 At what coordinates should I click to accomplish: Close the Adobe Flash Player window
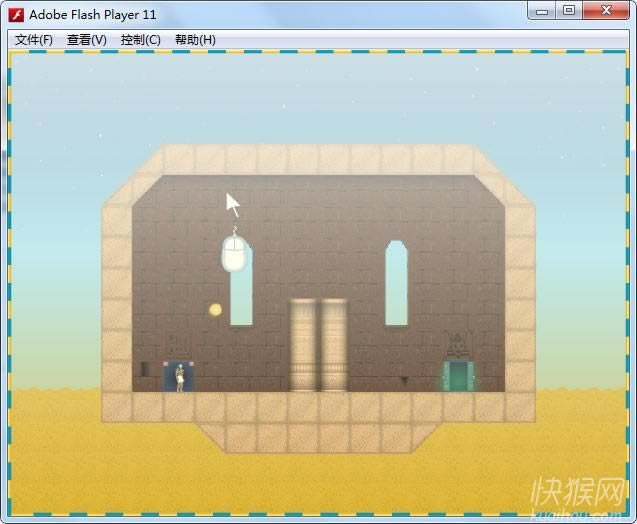pyautogui.click(x=606, y=11)
